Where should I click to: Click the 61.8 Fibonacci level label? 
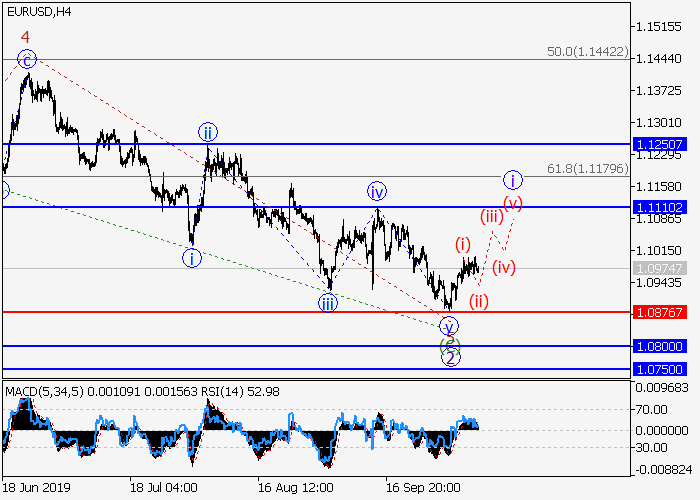pos(593,169)
